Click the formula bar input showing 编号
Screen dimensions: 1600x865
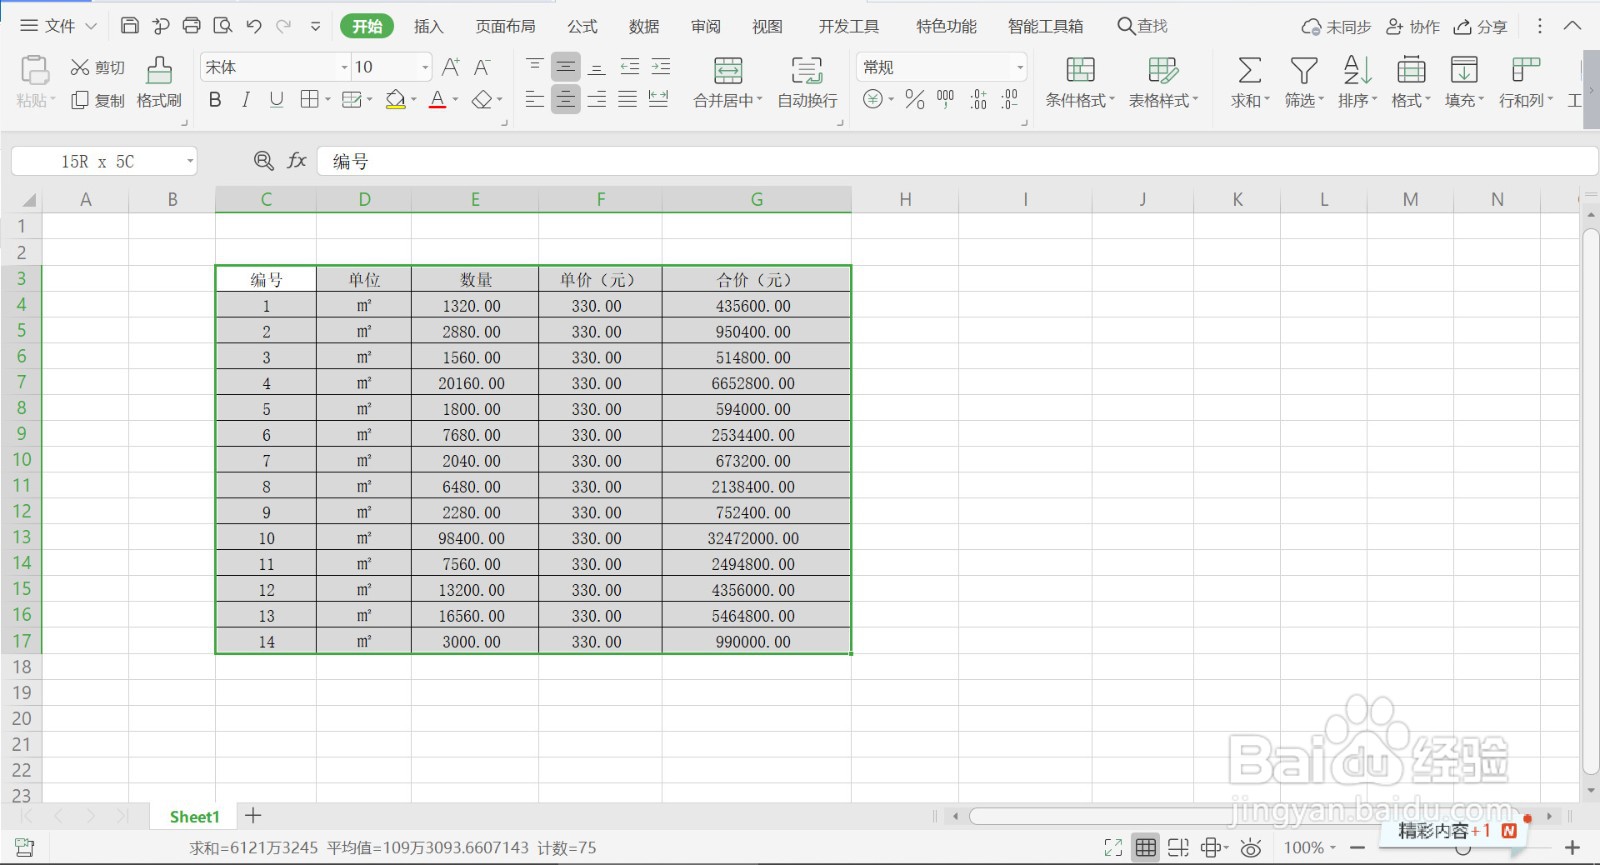[x=957, y=161]
